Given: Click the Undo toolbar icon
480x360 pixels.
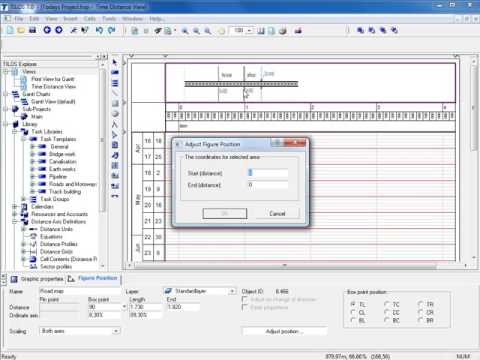Looking at the screenshot, I should pyautogui.click(x=99, y=30).
